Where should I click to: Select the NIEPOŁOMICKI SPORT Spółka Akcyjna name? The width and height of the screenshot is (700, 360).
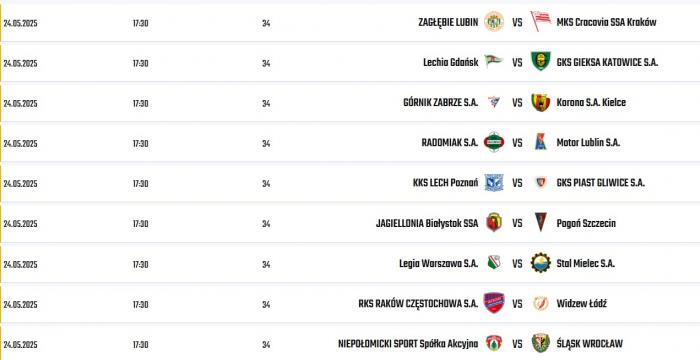tap(408, 344)
